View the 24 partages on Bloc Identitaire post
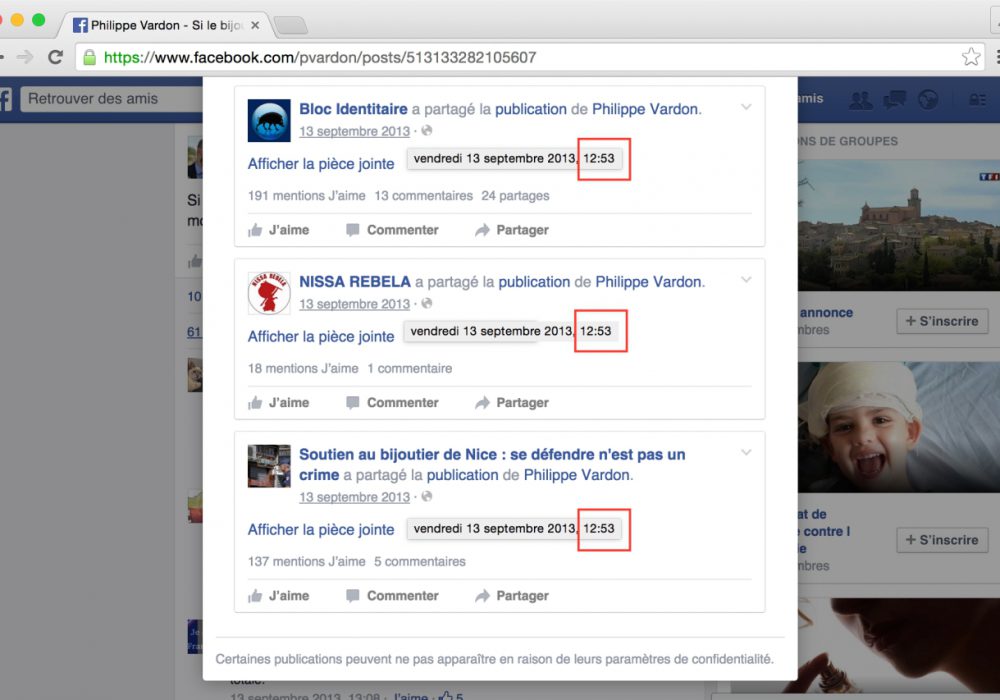Viewport: 1000px width, 700px height. pos(515,196)
